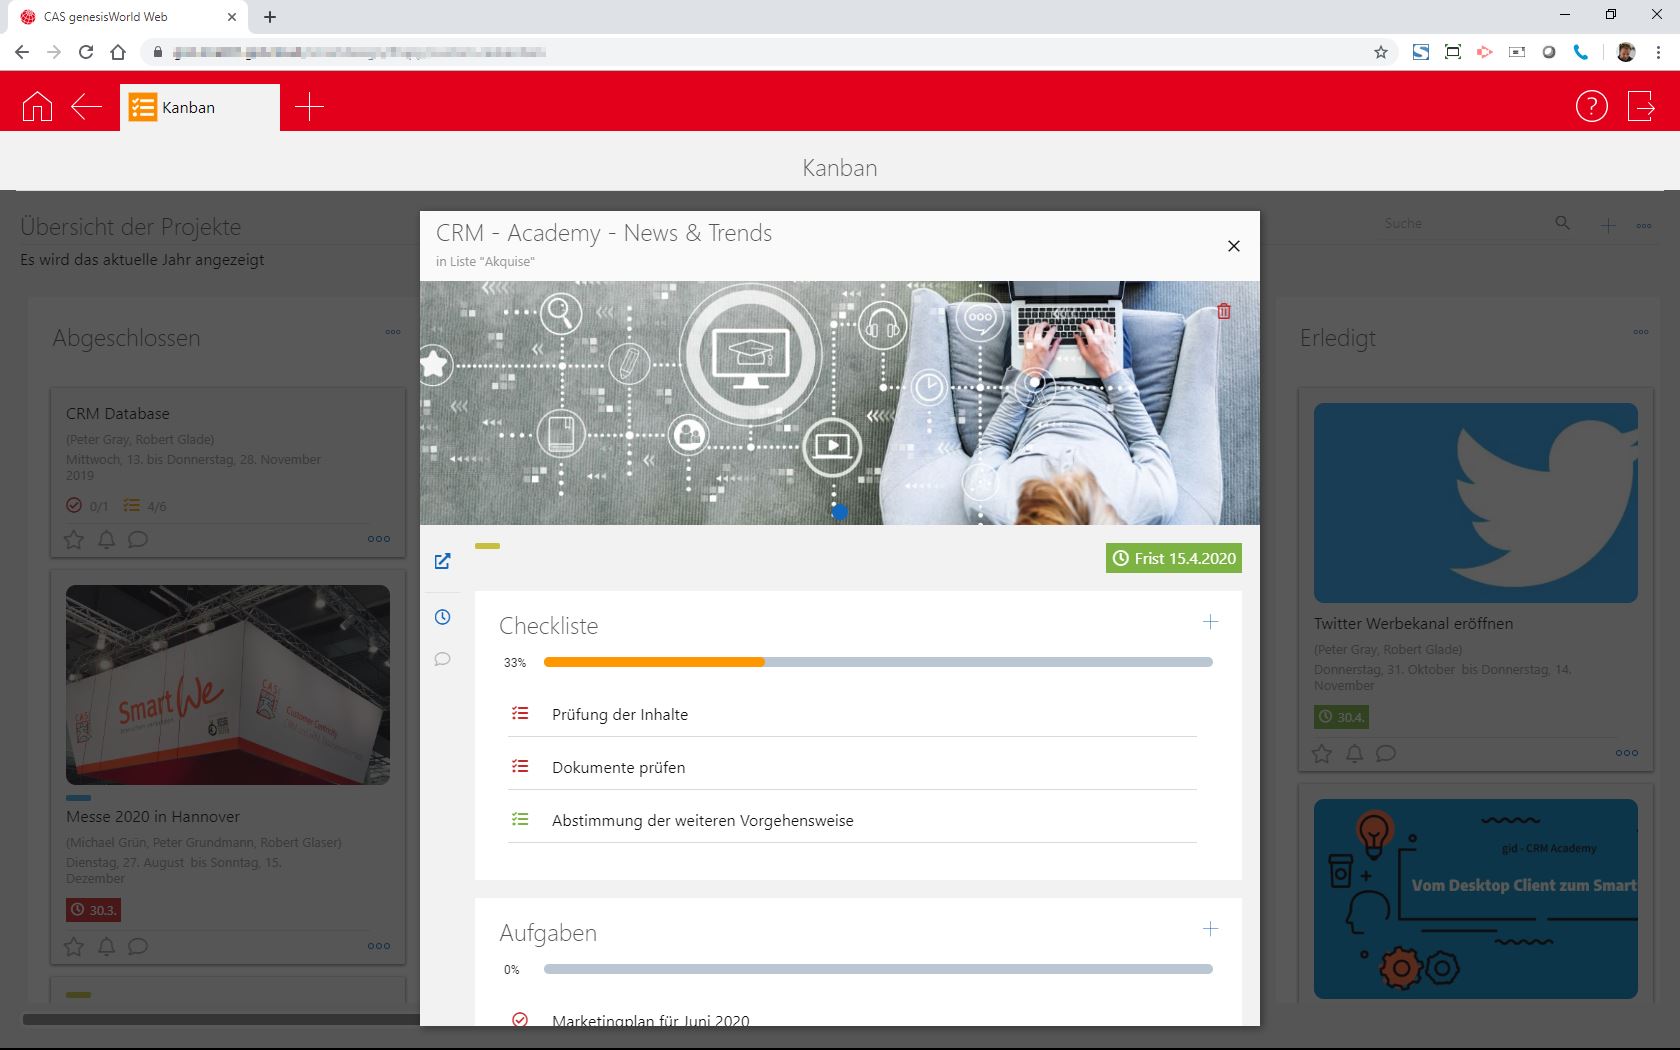Add a new Aufgaben item
This screenshot has width=1680, height=1050.
coord(1210,929)
